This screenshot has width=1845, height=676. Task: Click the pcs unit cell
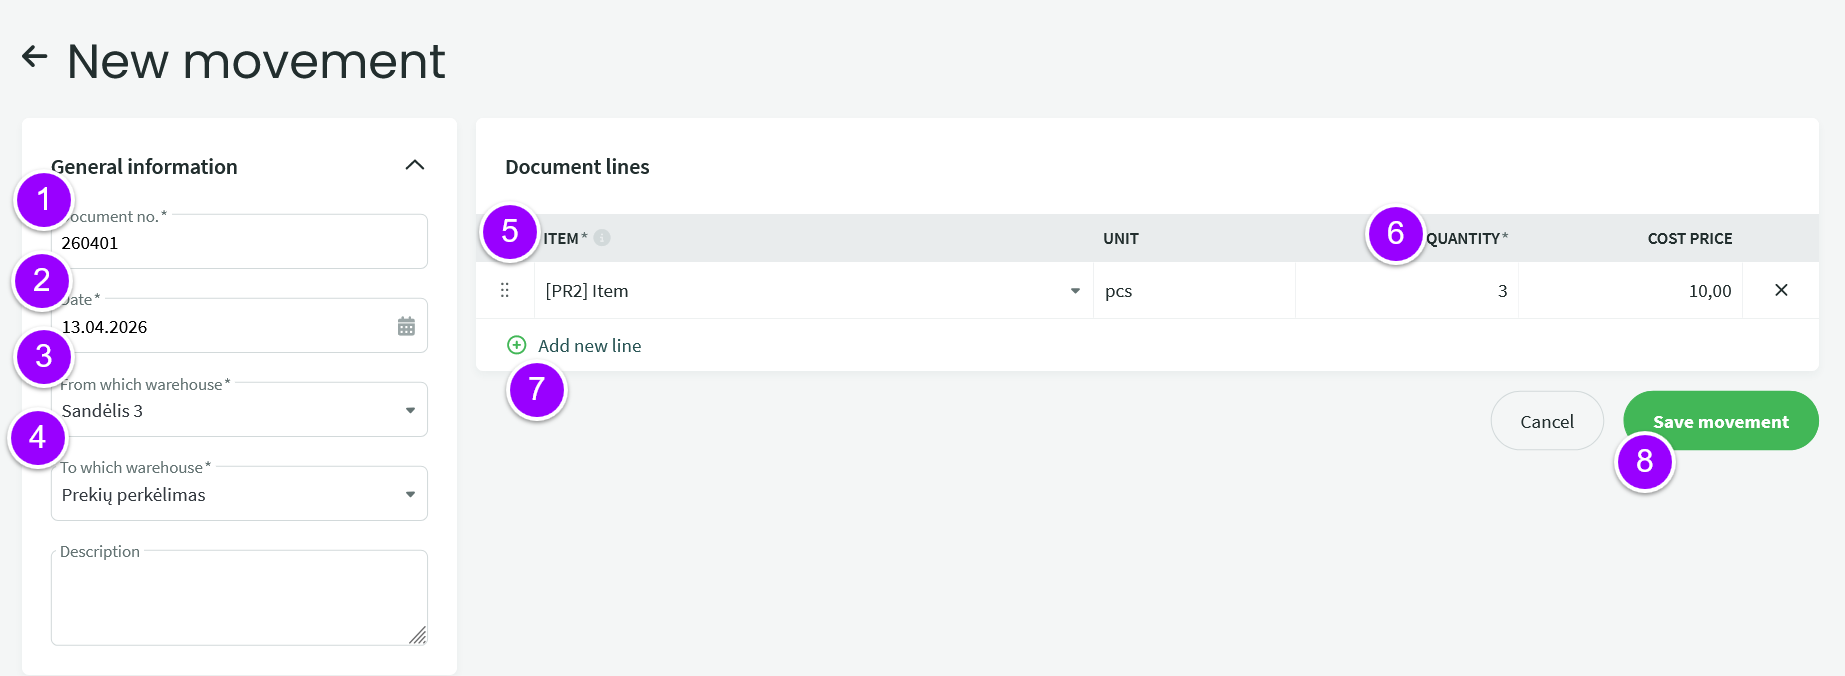(1193, 291)
